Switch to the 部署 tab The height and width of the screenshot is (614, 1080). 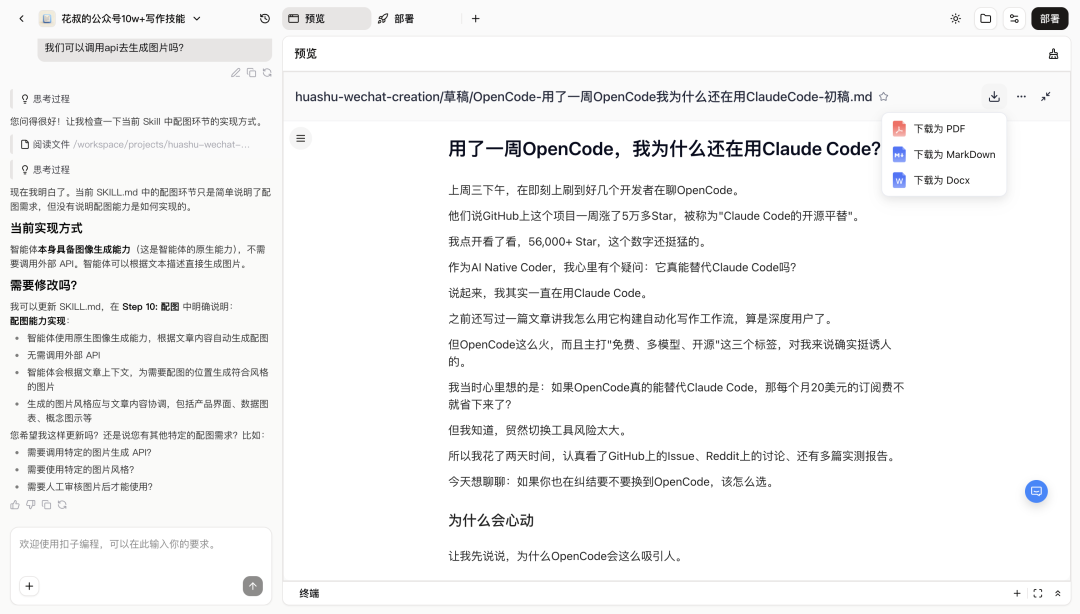[396, 19]
